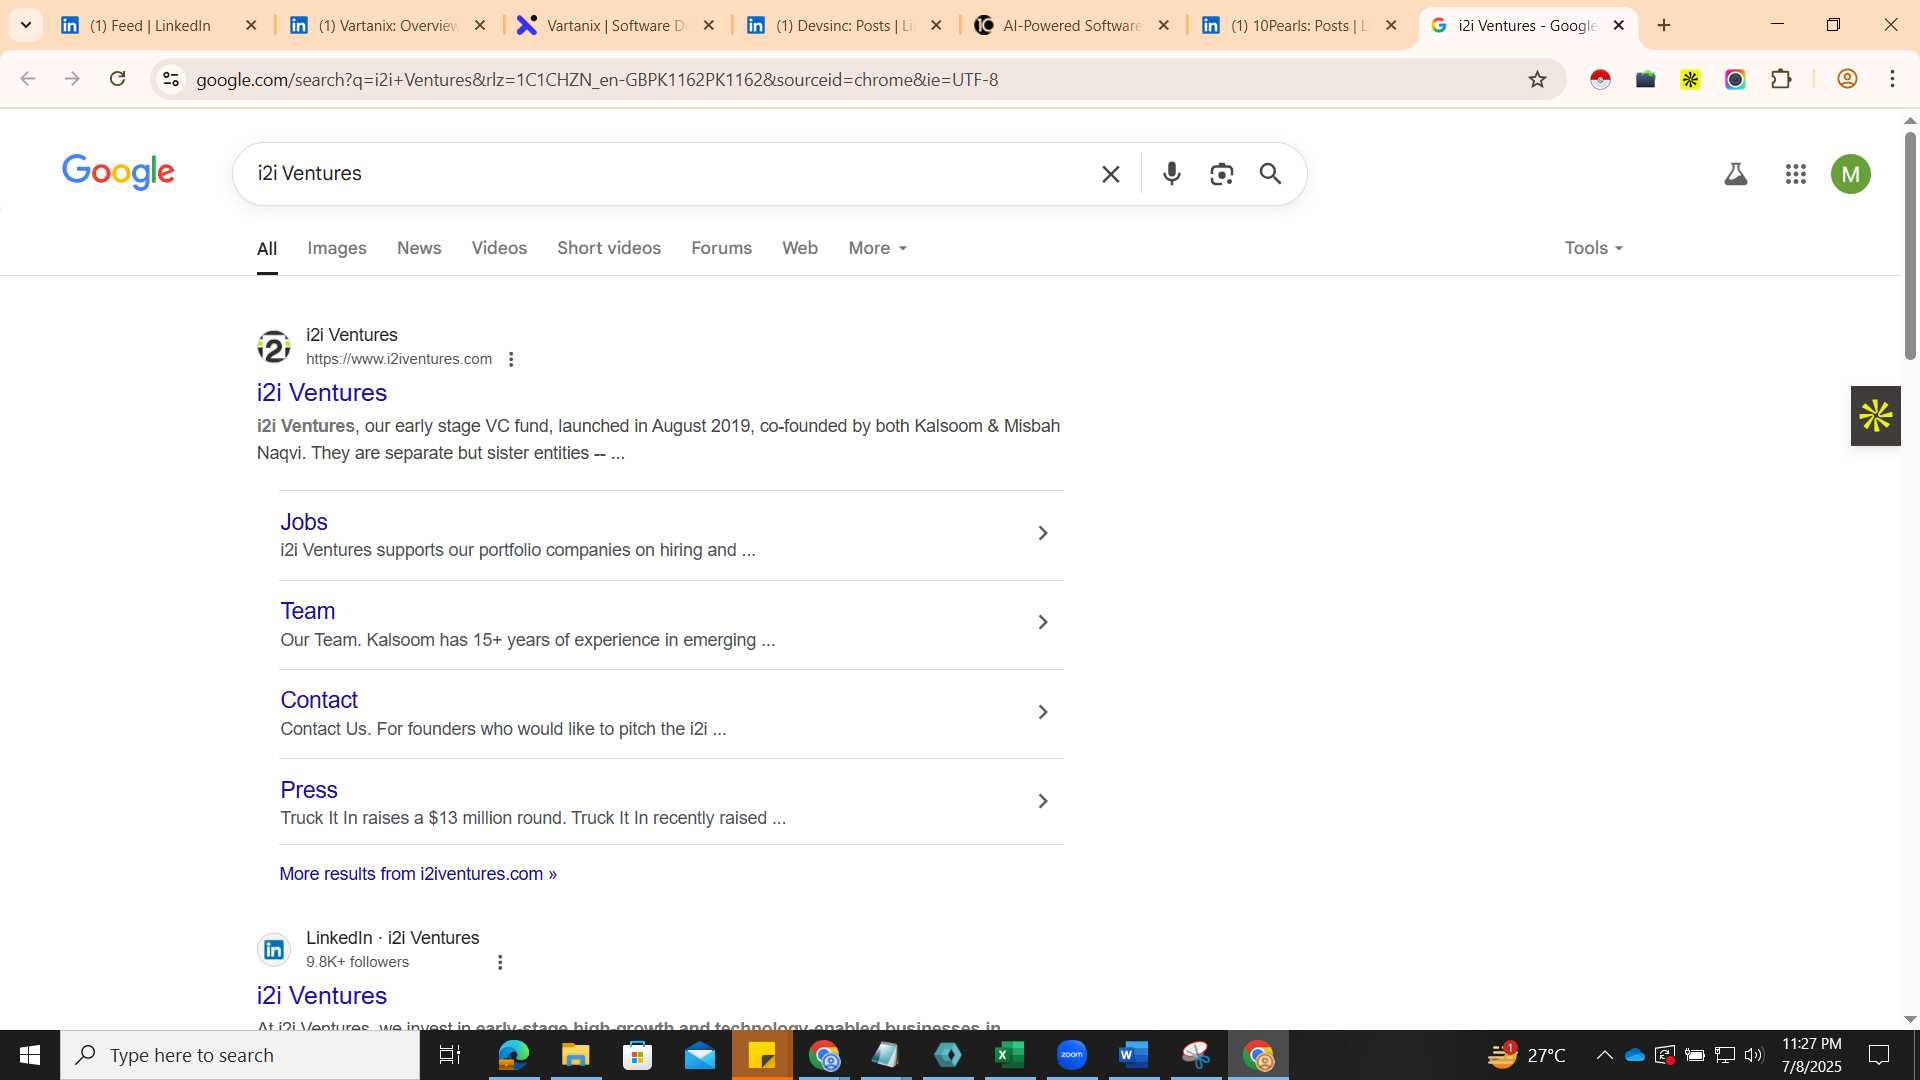Submit the query with the magnifier icon

coord(1270,174)
